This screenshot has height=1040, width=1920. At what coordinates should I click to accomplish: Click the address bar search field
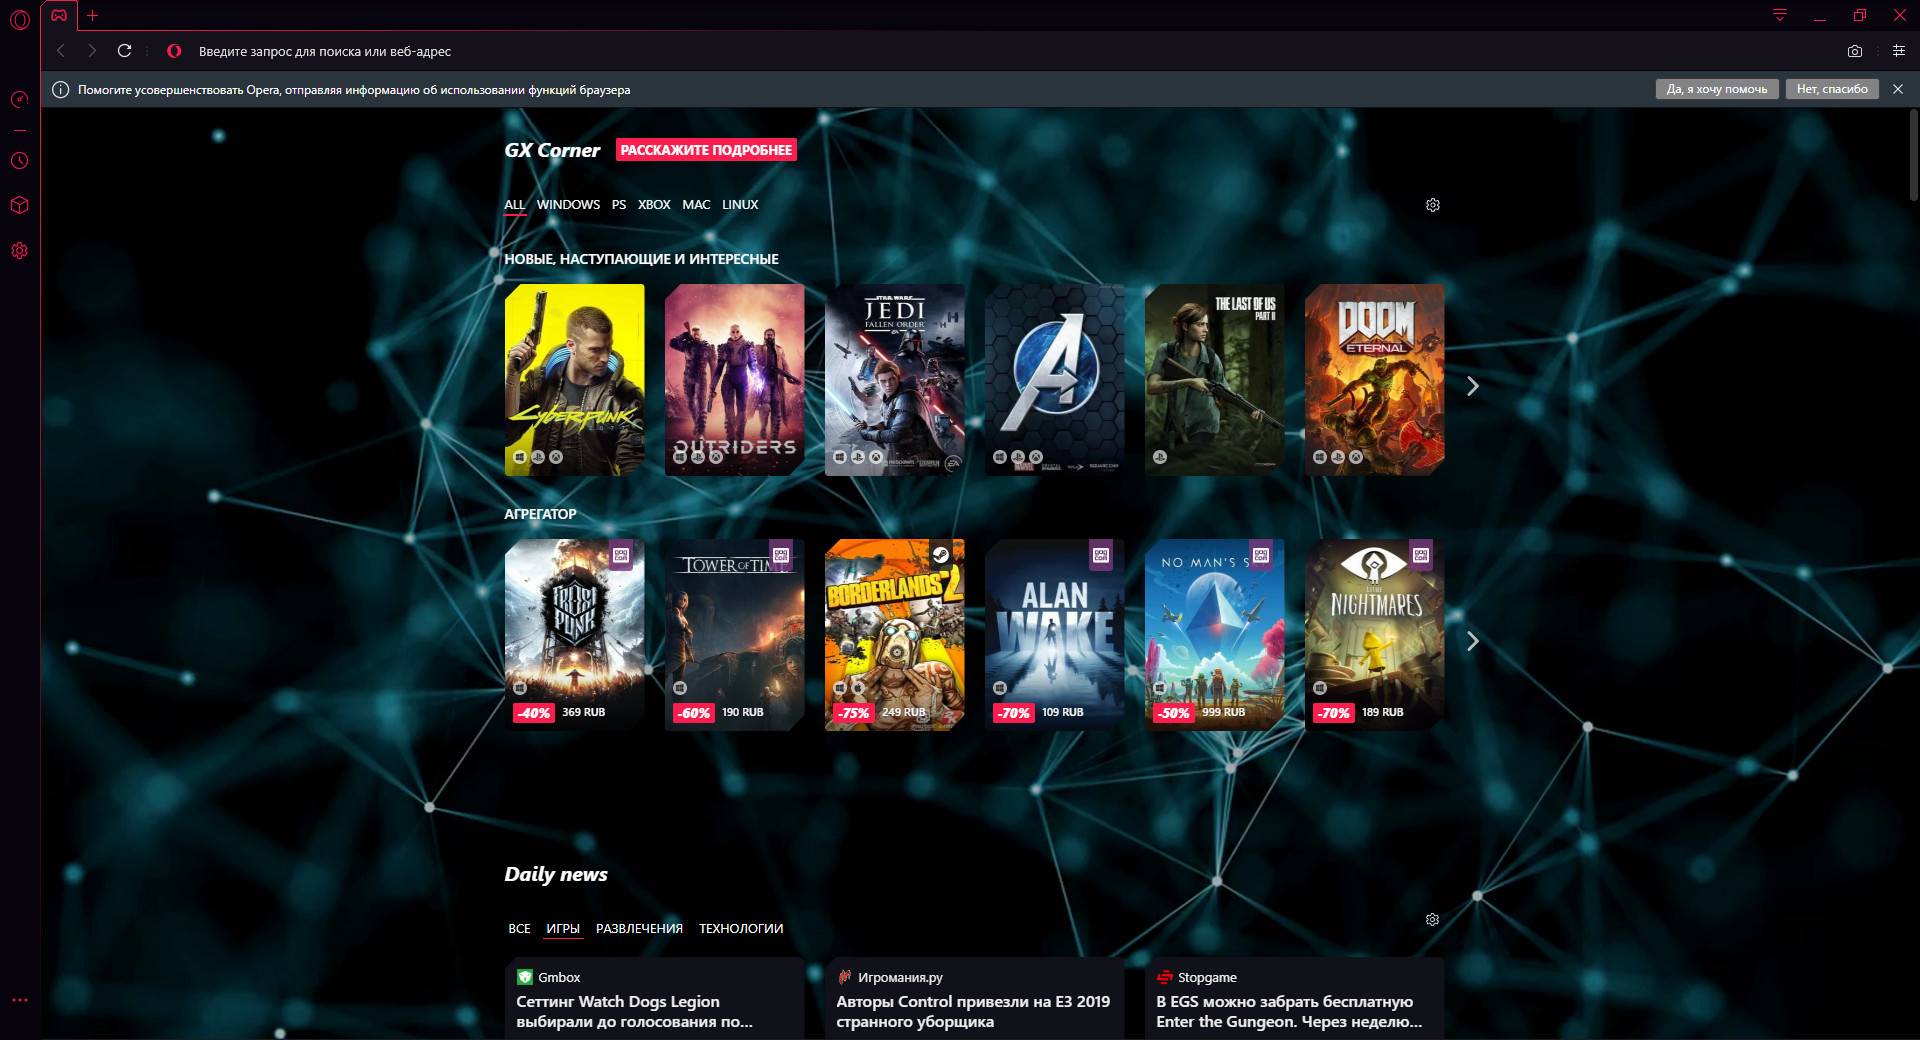click(1000, 51)
